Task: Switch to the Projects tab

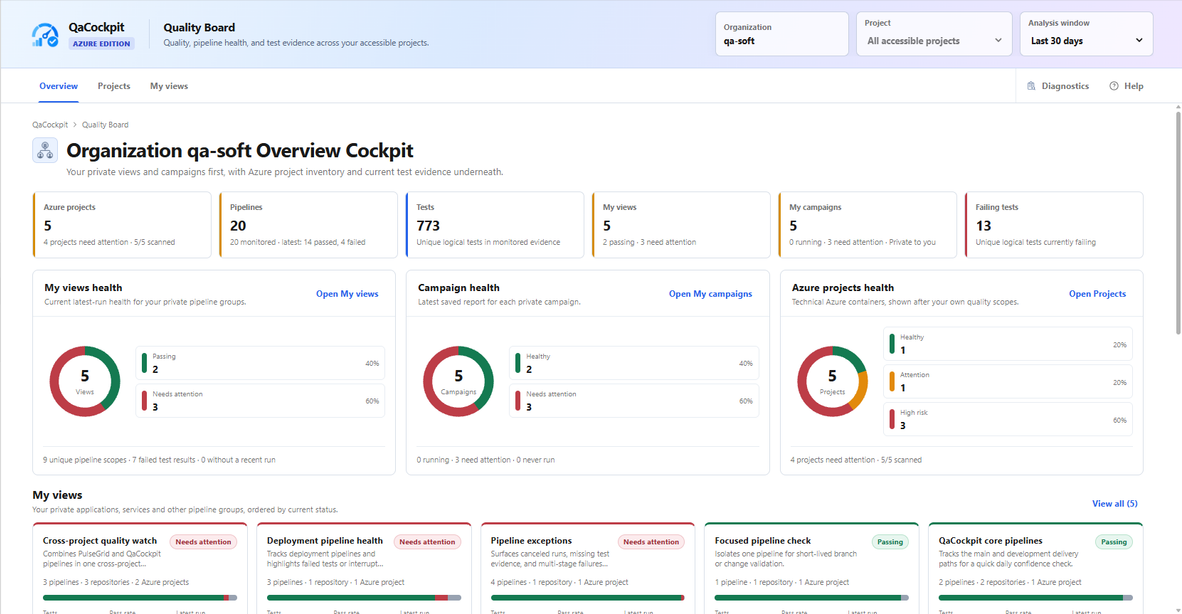Action: (114, 86)
